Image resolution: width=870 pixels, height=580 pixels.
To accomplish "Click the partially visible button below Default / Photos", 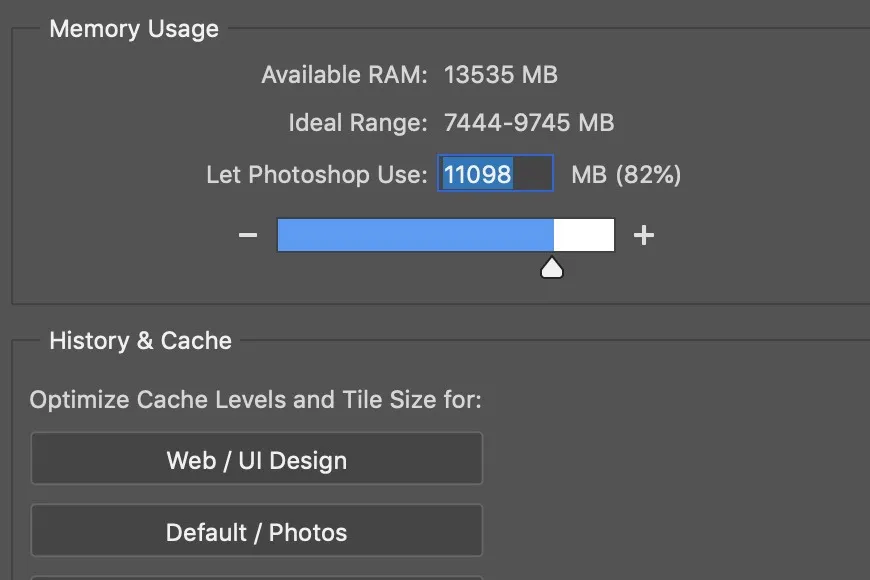I will (x=257, y=576).
